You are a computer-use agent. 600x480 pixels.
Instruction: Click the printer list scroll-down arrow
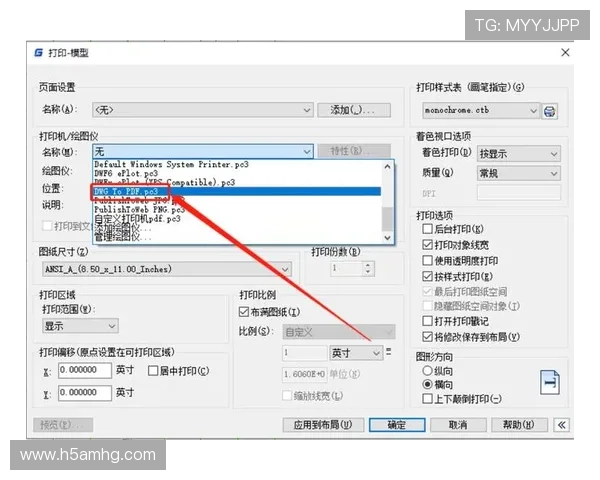pyautogui.click(x=387, y=238)
